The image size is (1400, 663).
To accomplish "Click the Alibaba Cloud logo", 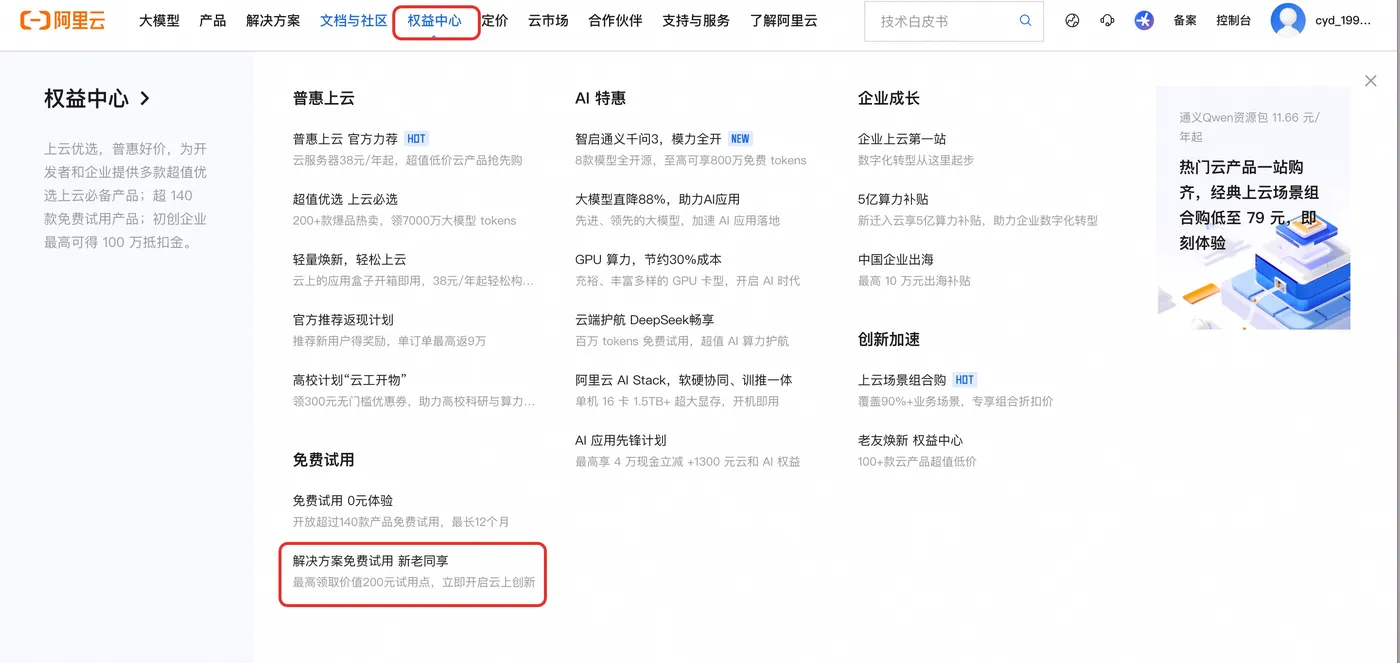I will pyautogui.click(x=62, y=20).
